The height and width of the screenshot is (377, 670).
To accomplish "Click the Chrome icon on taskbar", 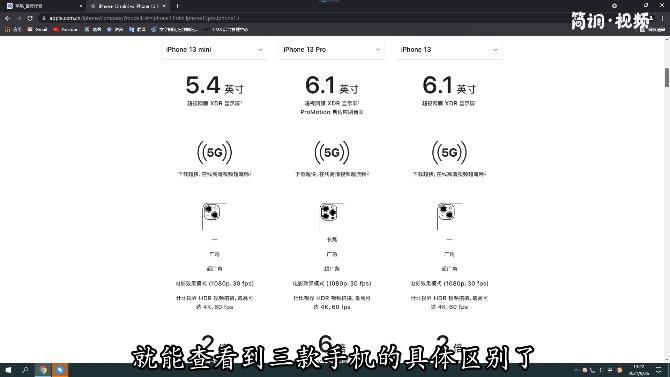I will [43, 370].
